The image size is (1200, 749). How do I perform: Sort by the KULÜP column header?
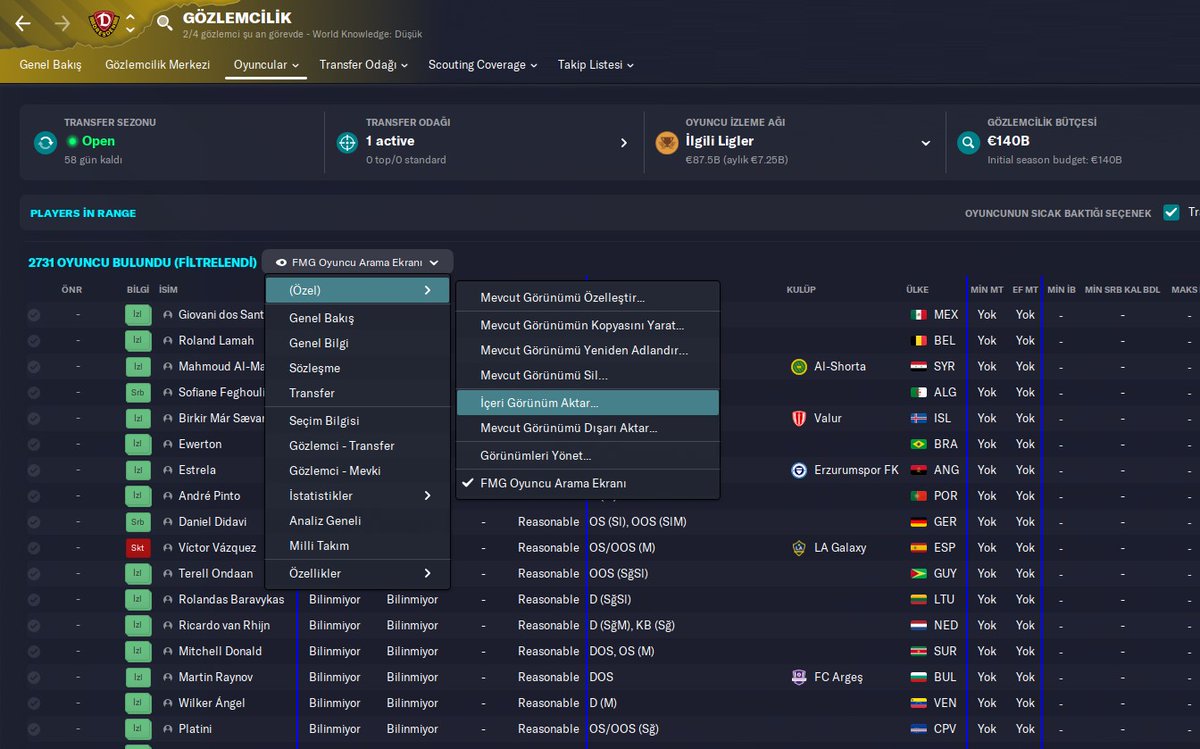point(801,290)
